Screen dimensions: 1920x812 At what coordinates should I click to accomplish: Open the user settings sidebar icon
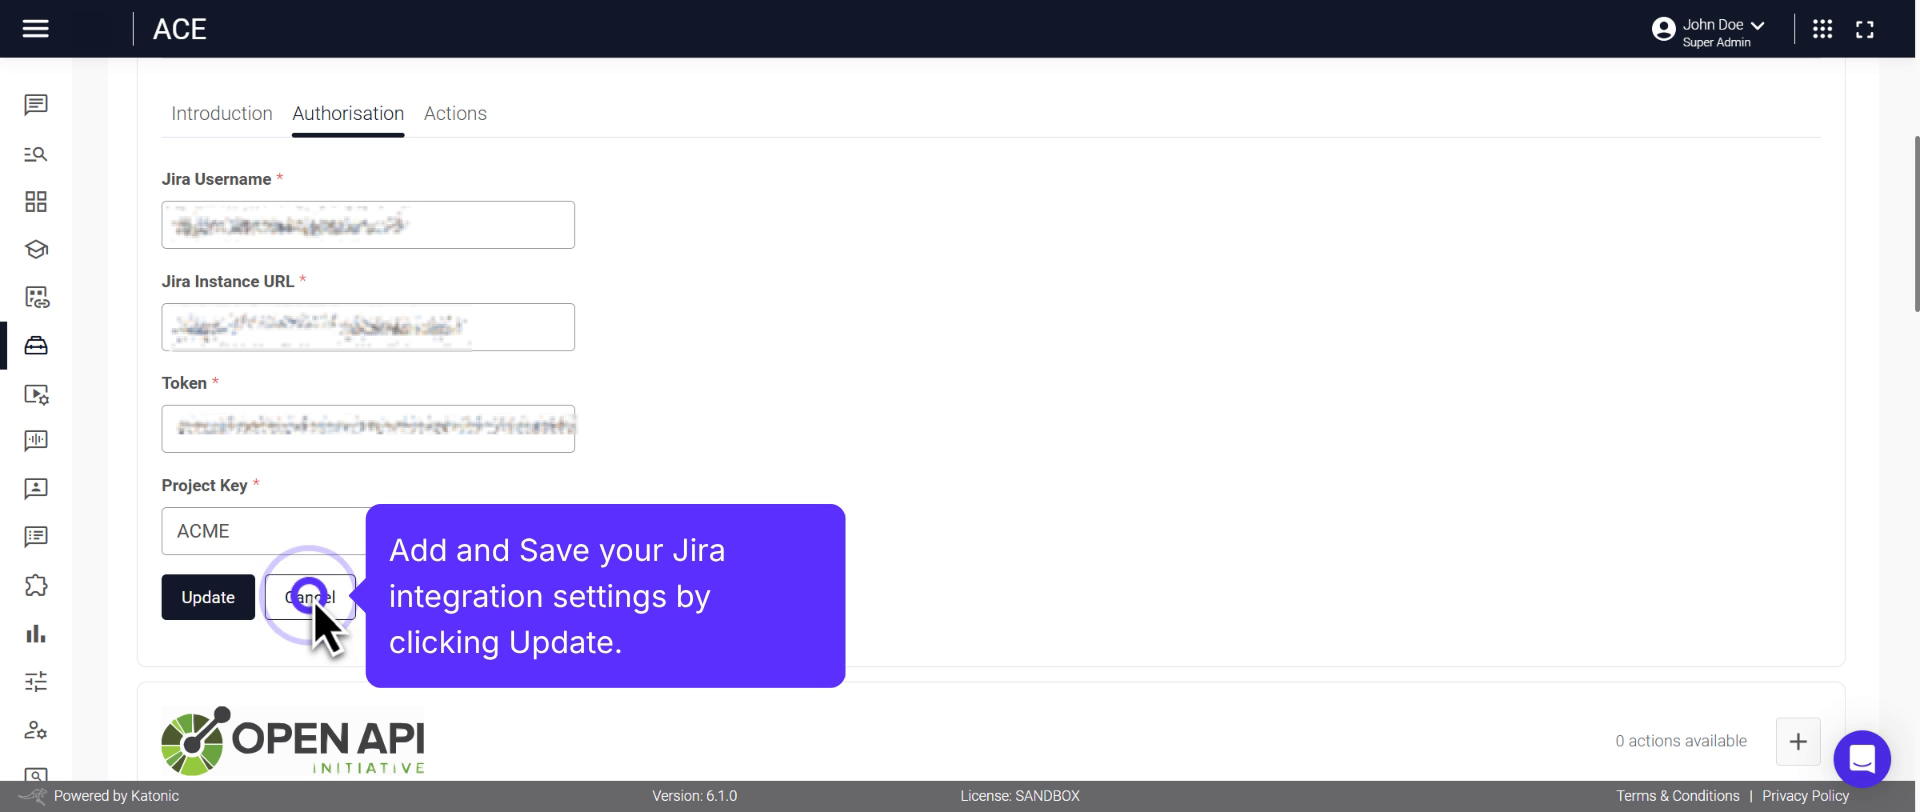click(x=36, y=730)
